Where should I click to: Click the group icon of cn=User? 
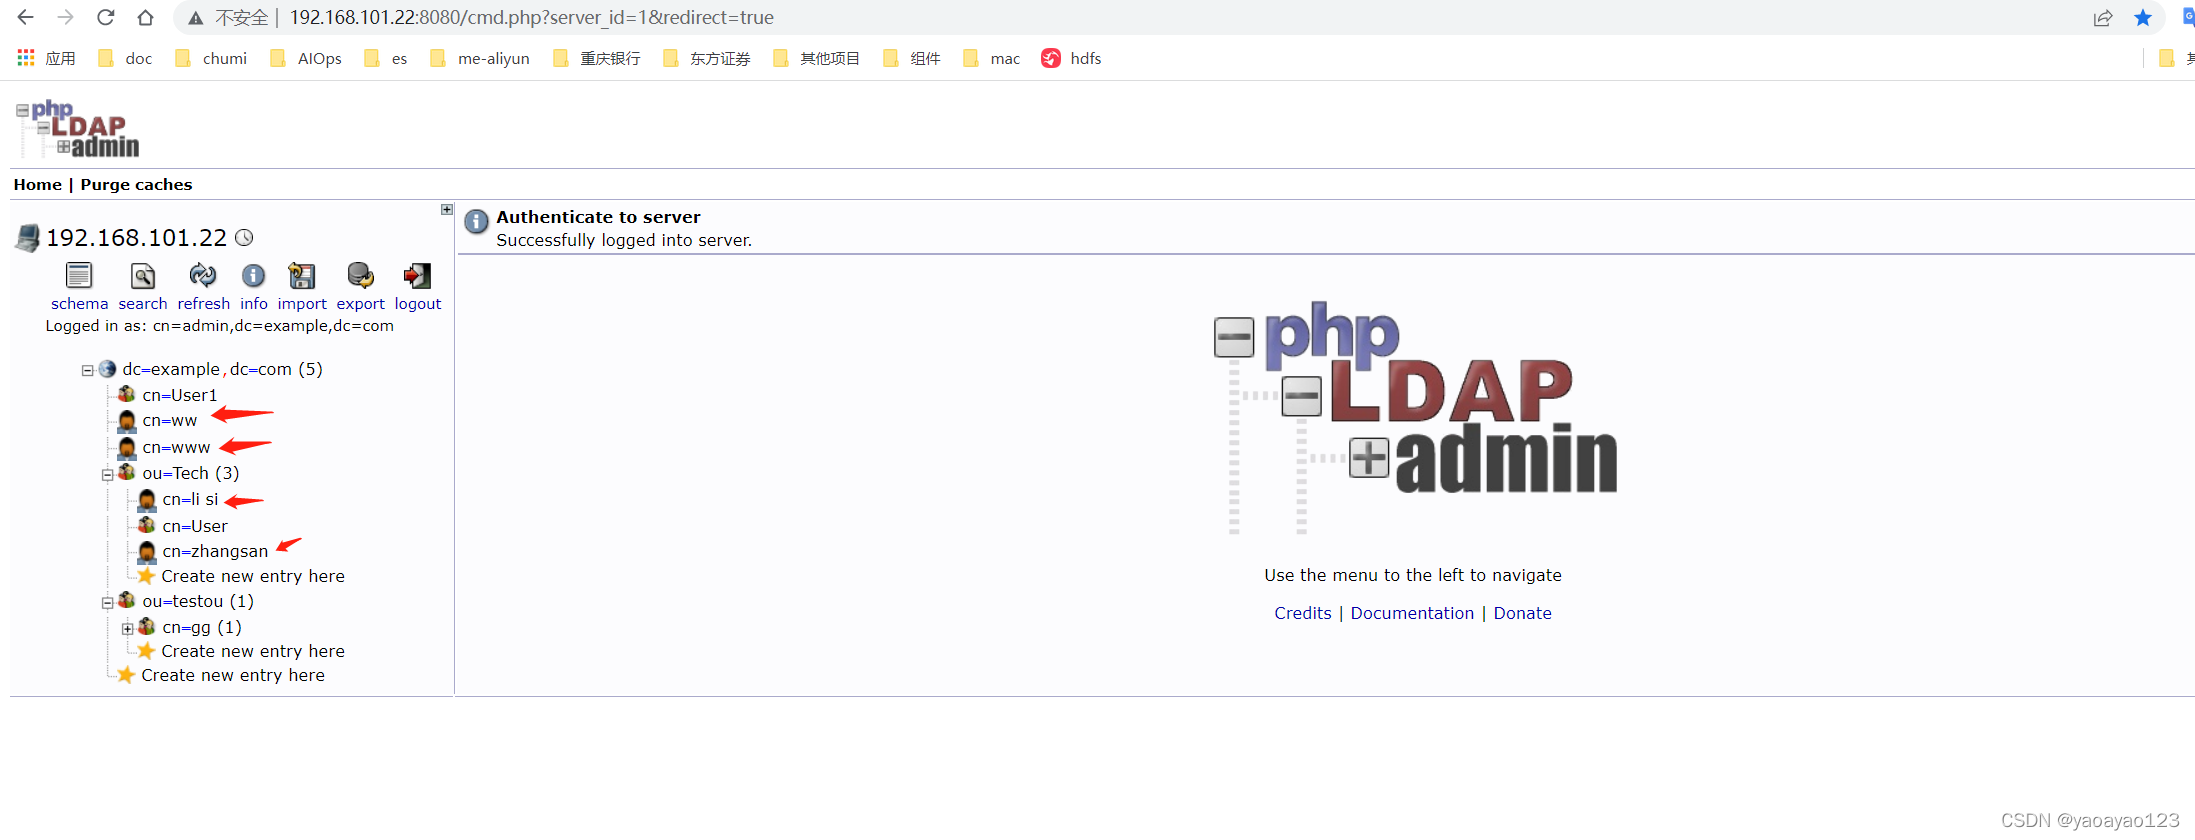147,525
